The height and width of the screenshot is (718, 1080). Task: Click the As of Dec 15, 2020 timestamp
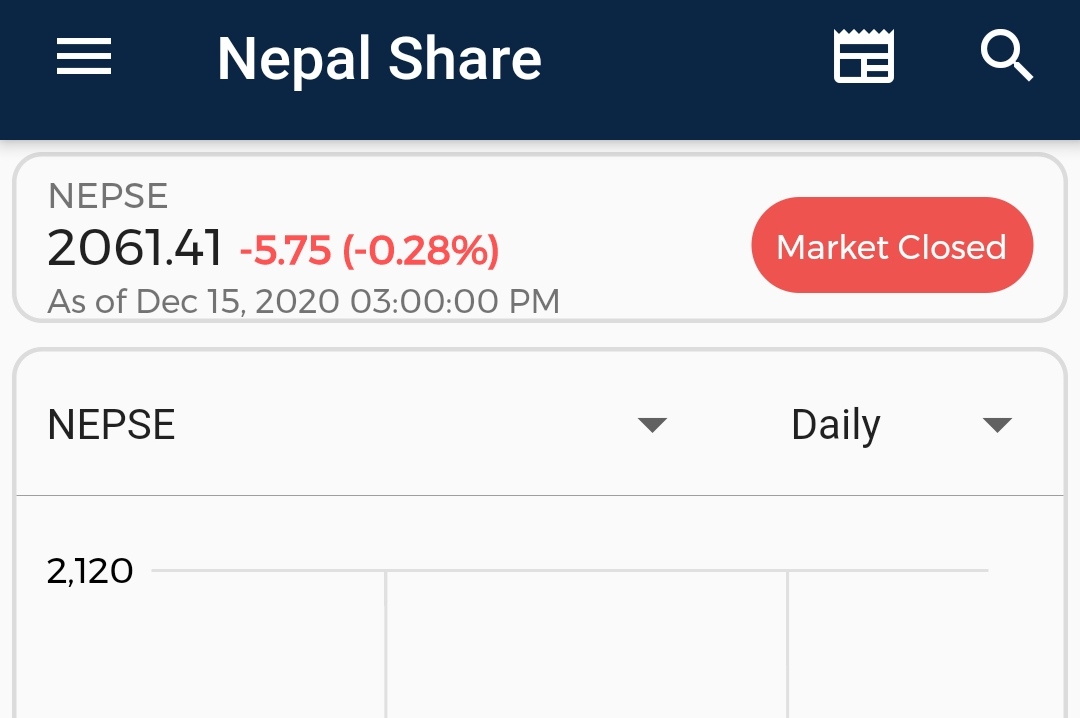pyautogui.click(x=304, y=301)
